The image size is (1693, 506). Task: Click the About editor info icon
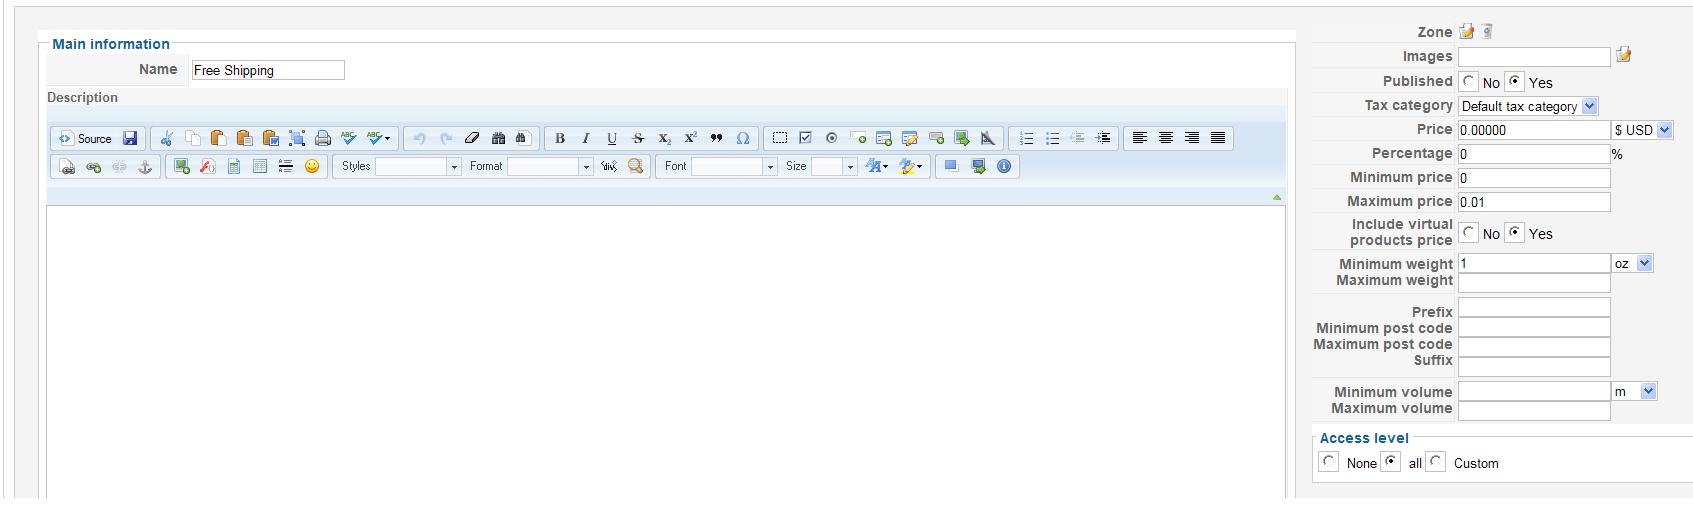1004,166
